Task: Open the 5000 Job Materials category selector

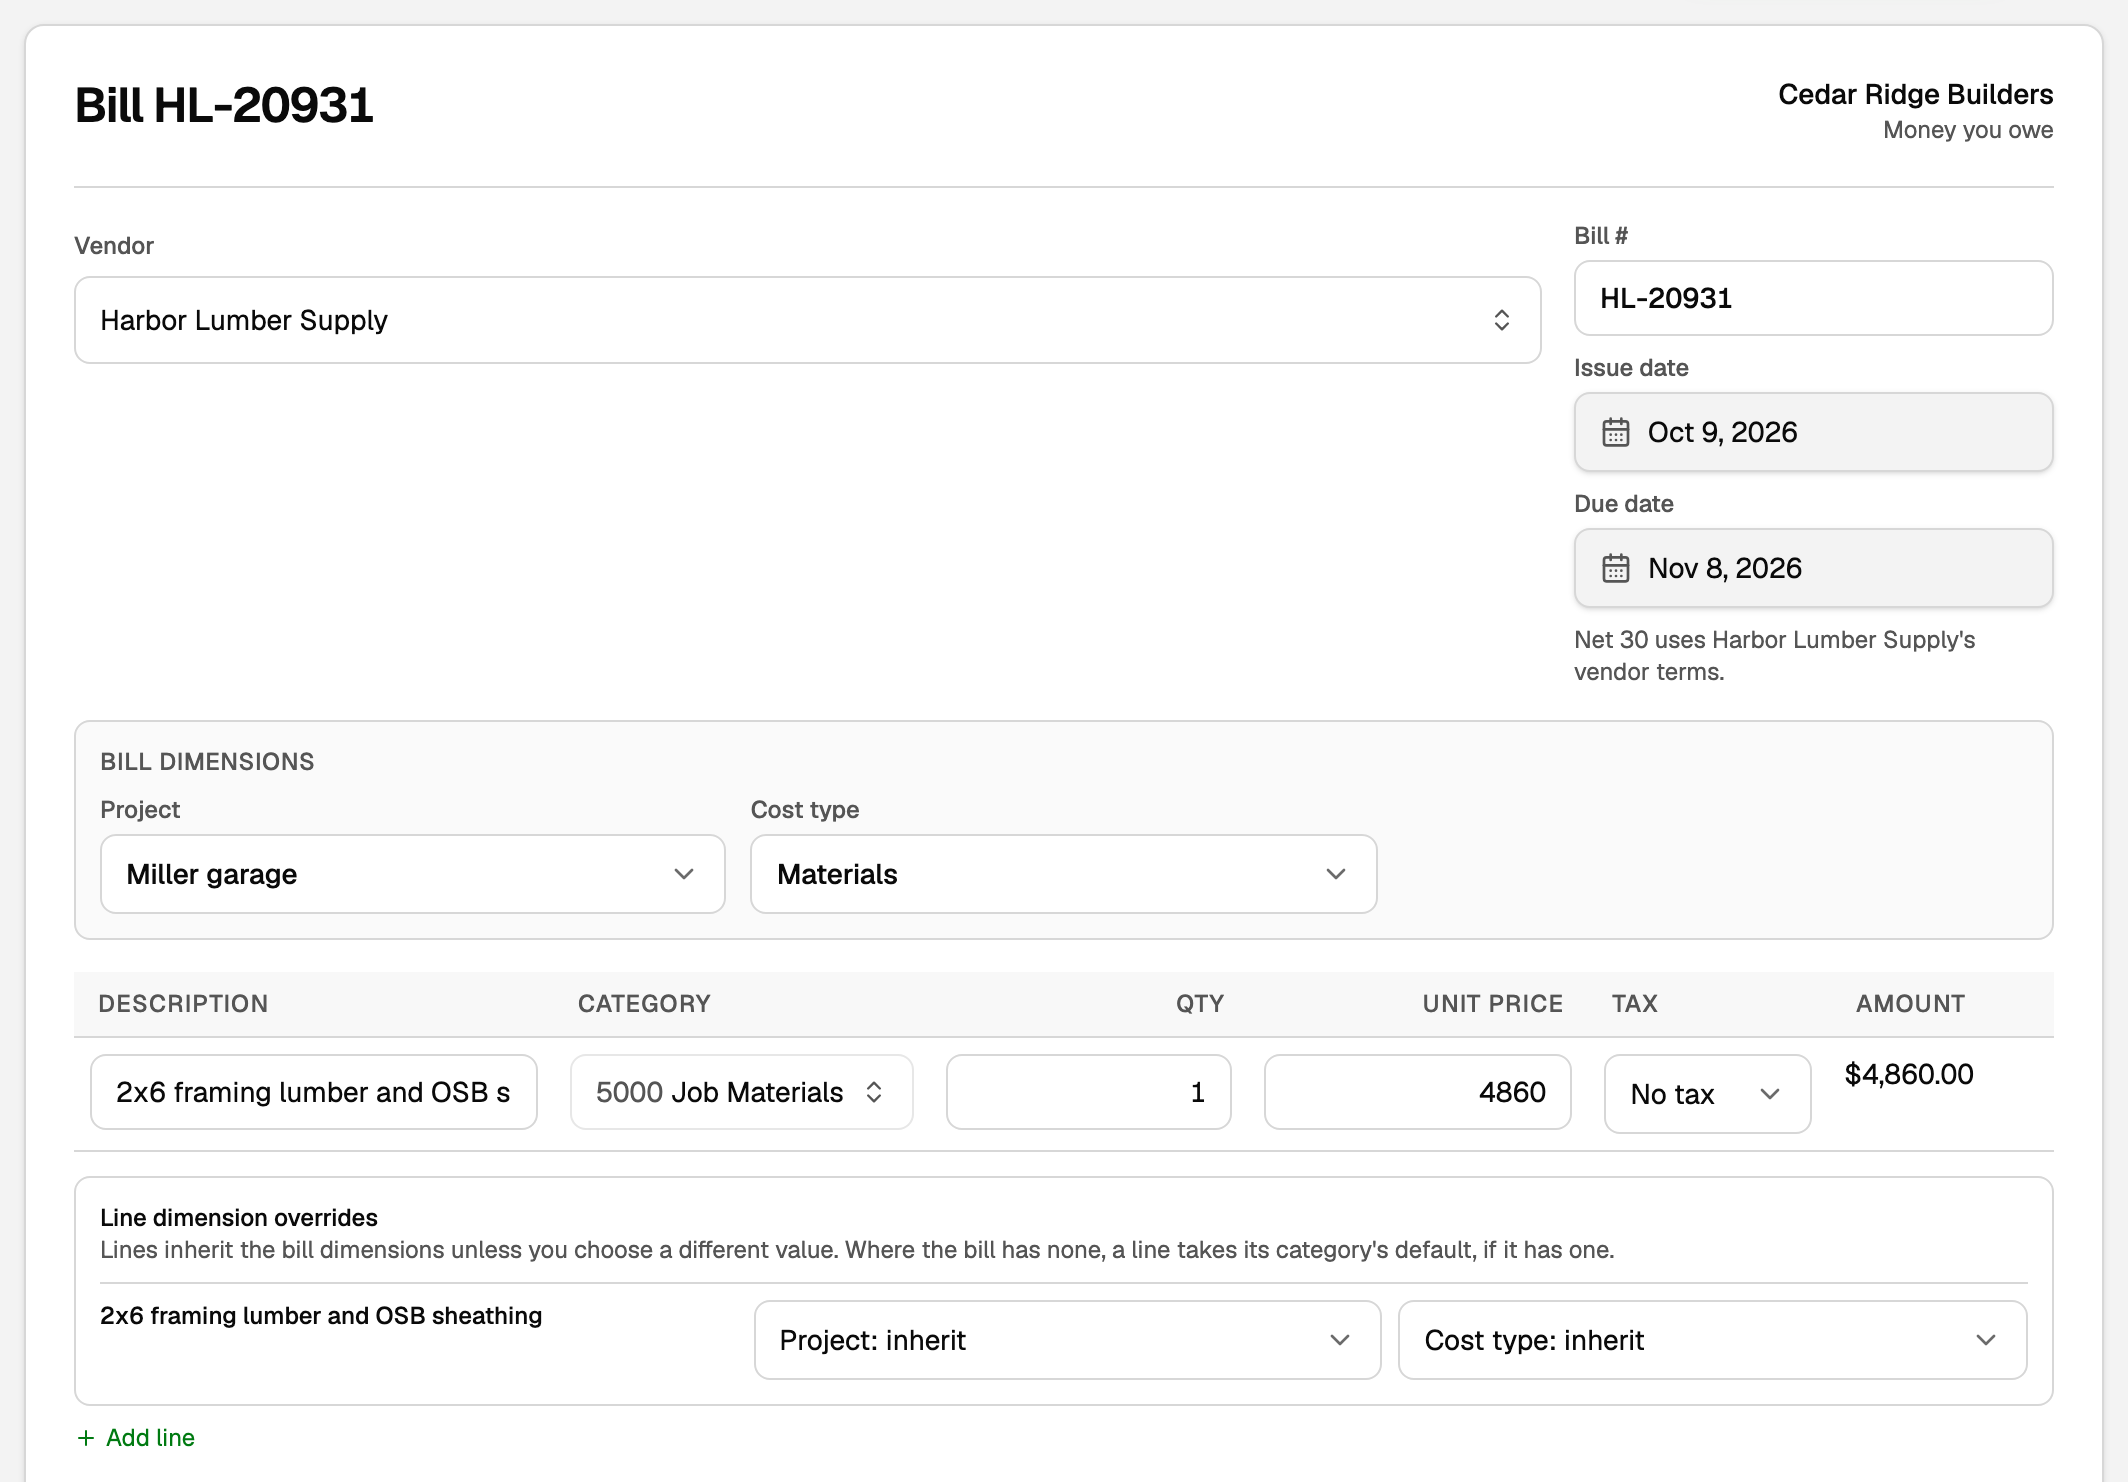Action: 741,1092
